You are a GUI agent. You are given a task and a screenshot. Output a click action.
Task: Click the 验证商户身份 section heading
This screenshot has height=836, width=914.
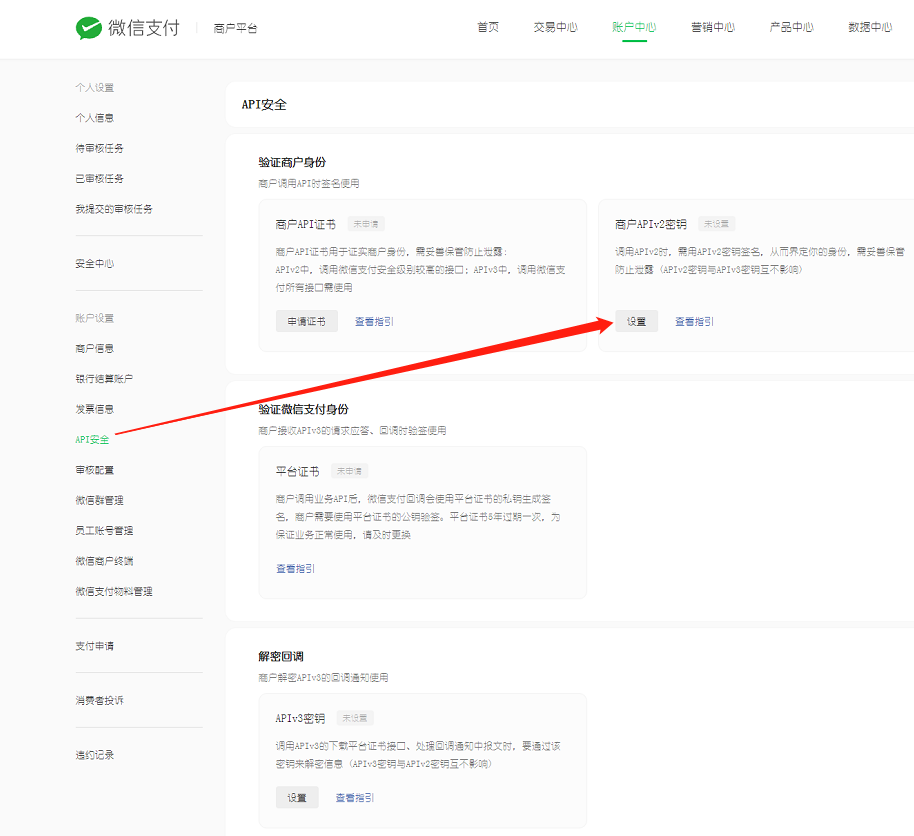point(292,162)
